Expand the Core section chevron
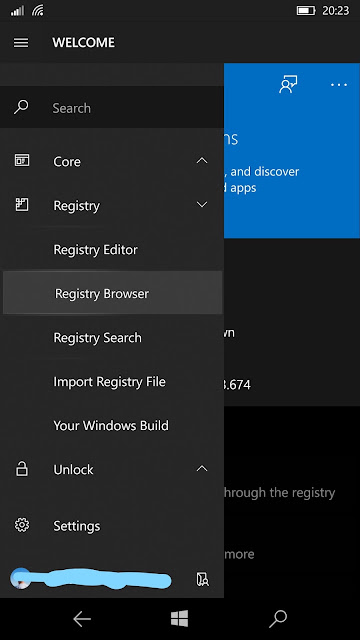 click(x=202, y=160)
